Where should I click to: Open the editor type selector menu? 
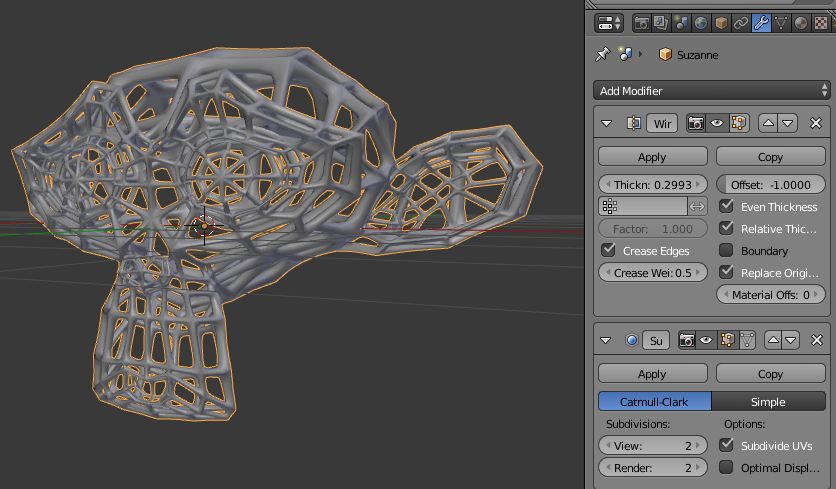609,23
